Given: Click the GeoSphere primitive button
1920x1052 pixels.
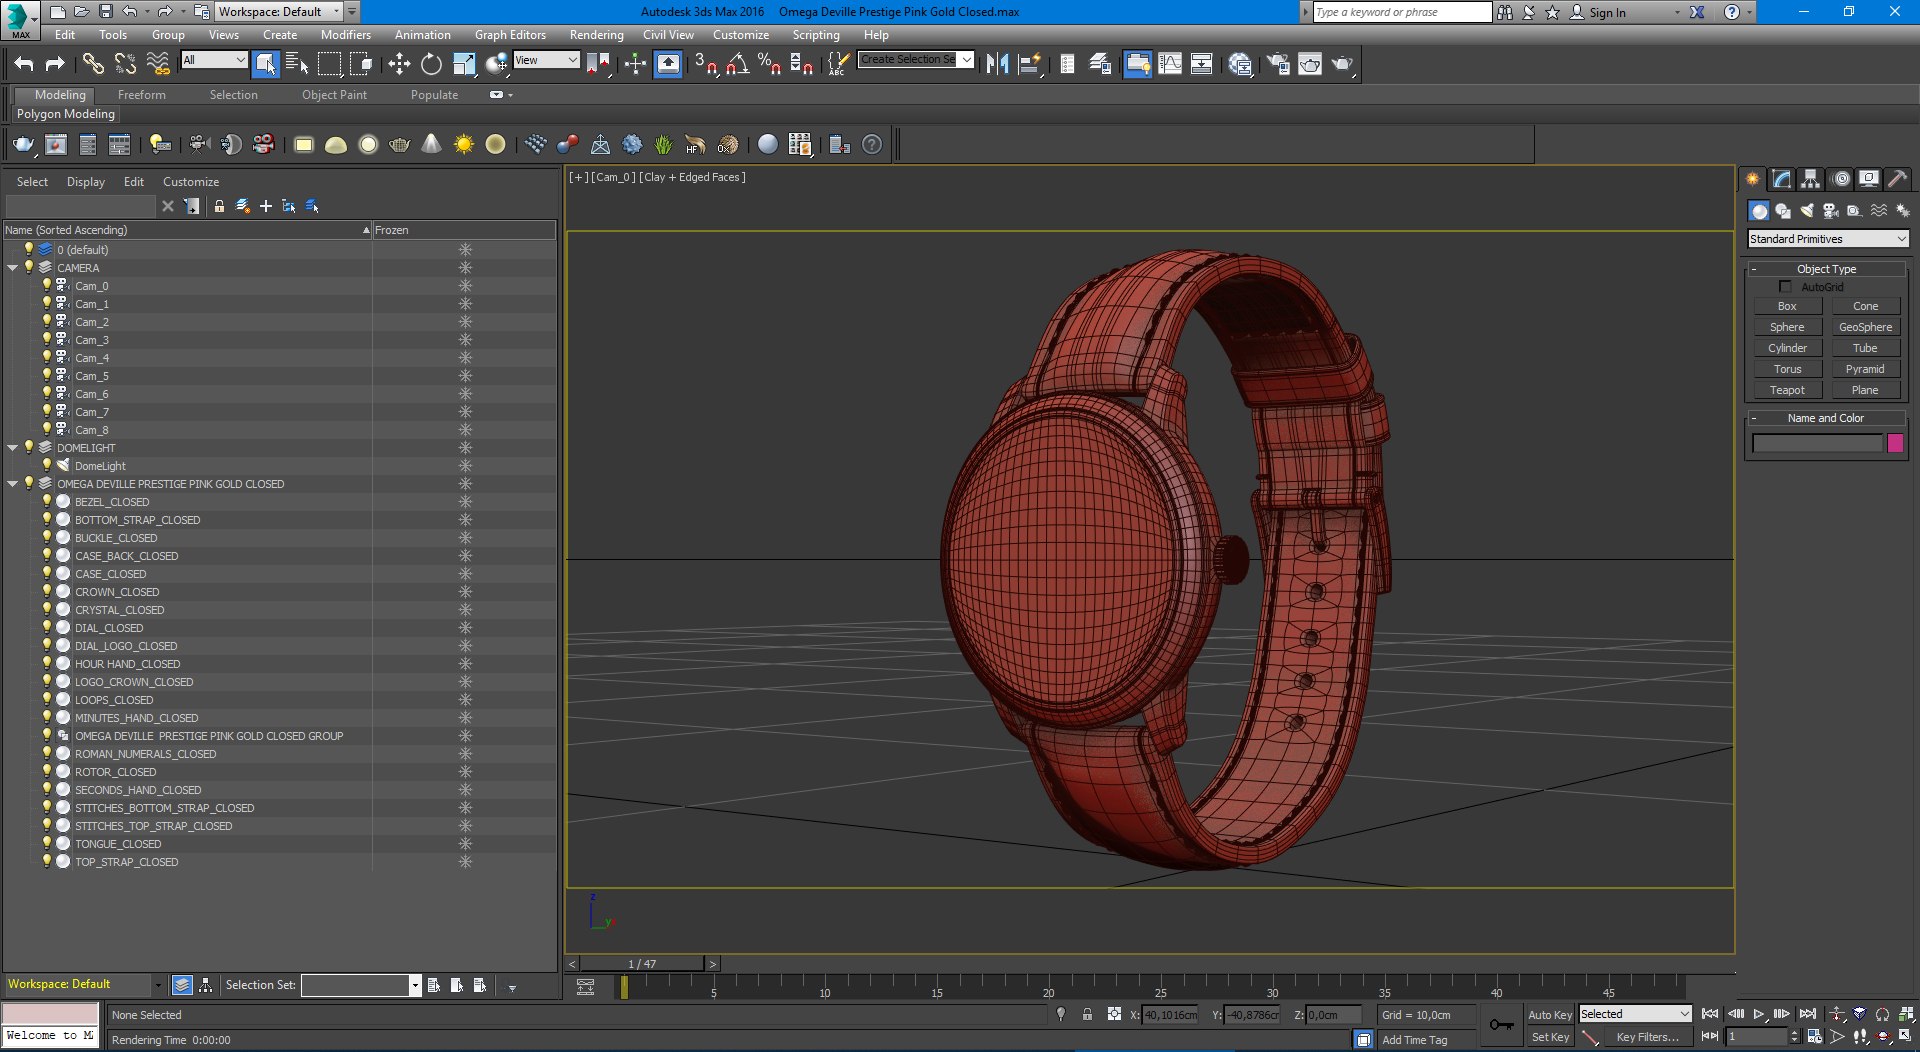Looking at the screenshot, I should tap(1865, 327).
